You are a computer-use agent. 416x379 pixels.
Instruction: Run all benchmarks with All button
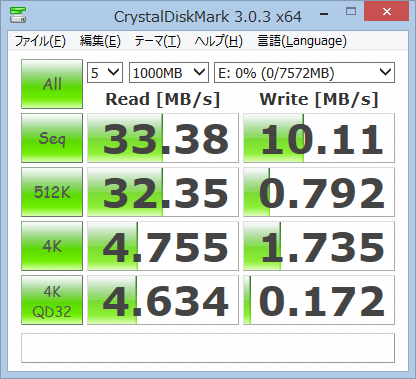(52, 84)
